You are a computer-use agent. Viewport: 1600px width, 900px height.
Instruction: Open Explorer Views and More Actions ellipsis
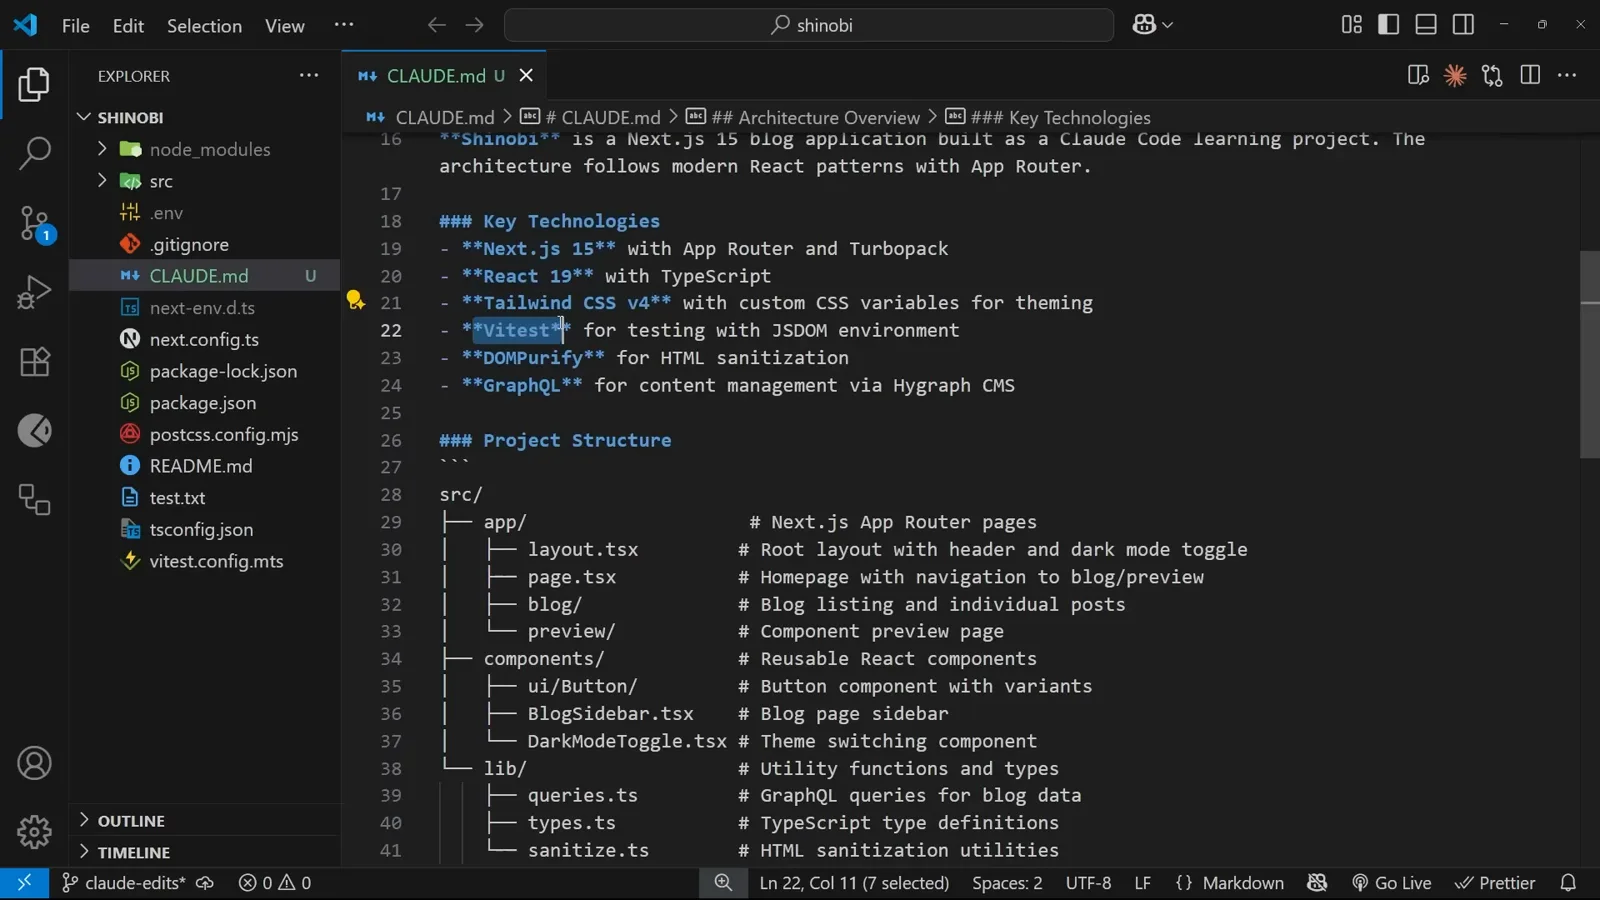point(309,76)
